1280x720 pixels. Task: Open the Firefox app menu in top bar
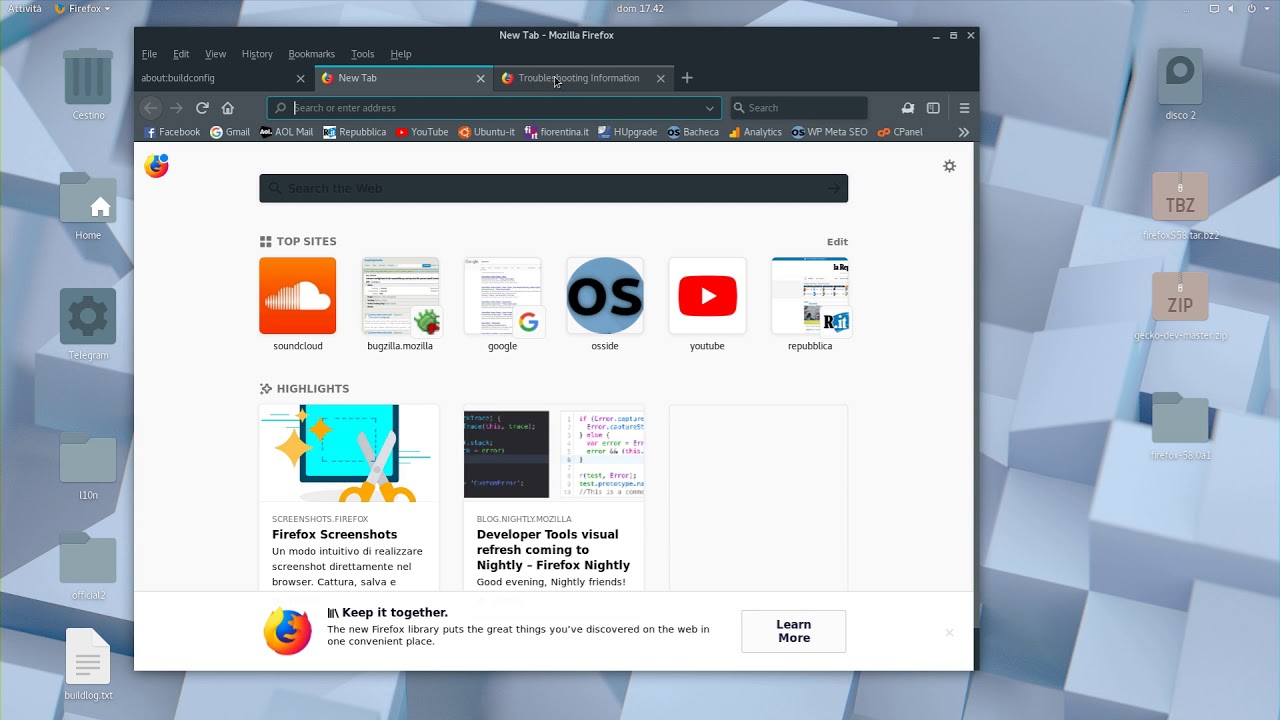tap(83, 8)
